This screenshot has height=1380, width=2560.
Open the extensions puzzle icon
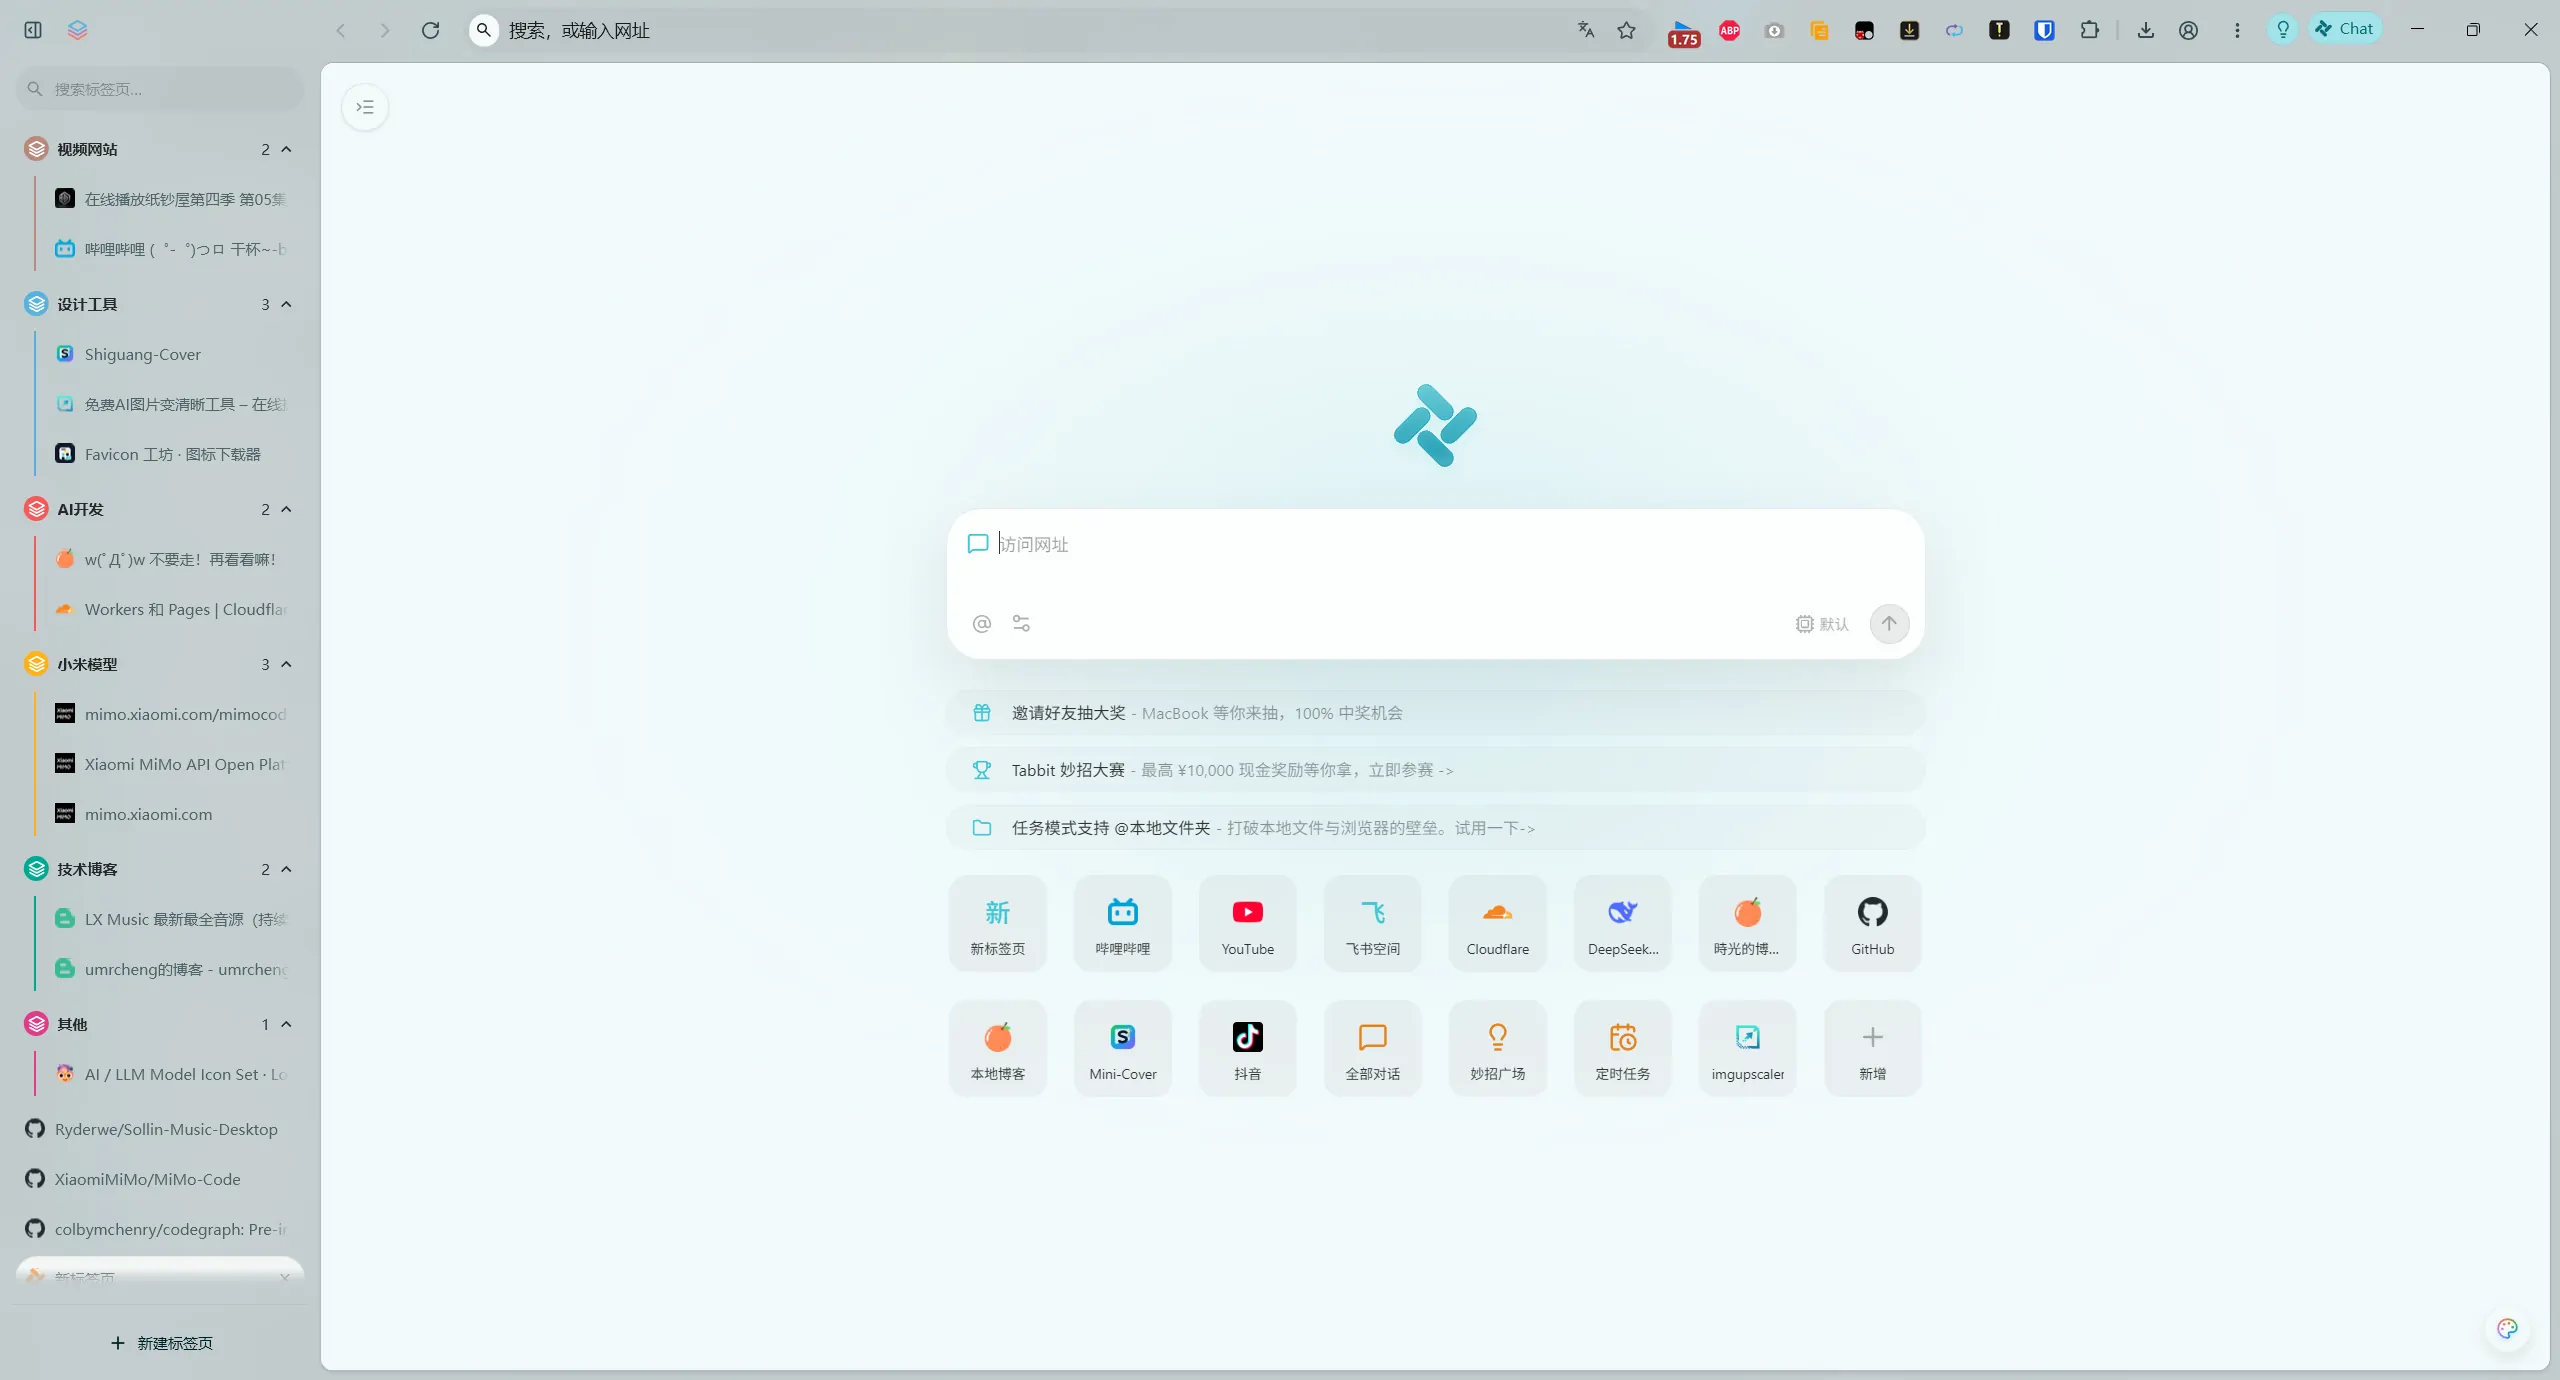pyautogui.click(x=2090, y=30)
